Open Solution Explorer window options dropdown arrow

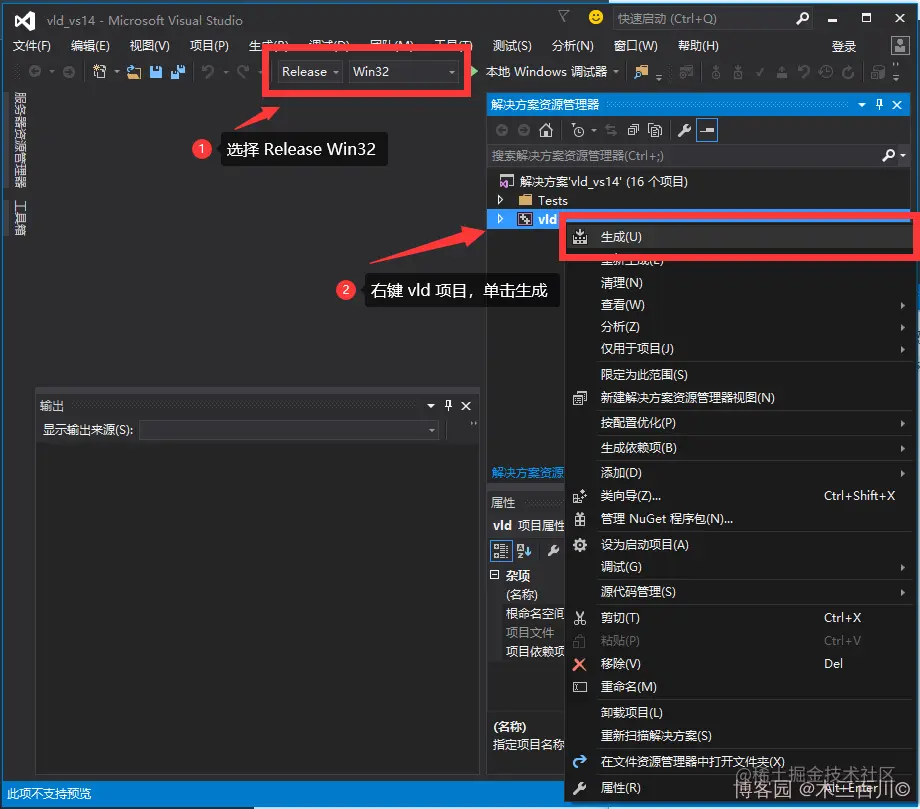pyautogui.click(x=862, y=104)
